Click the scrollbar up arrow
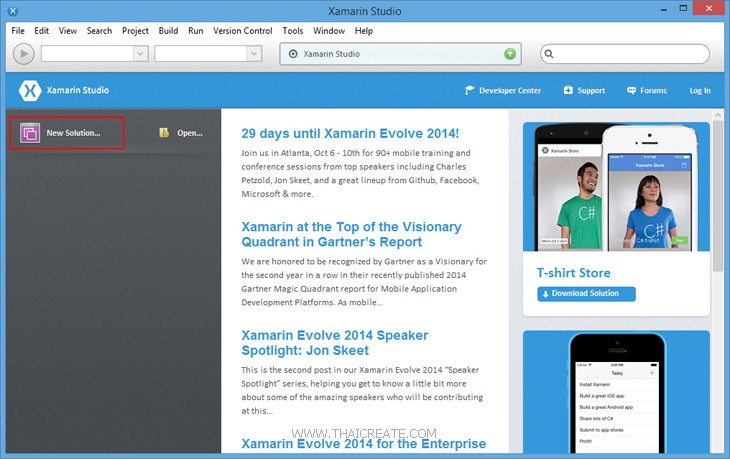Viewport: 730px width, 459px height. (x=717, y=115)
